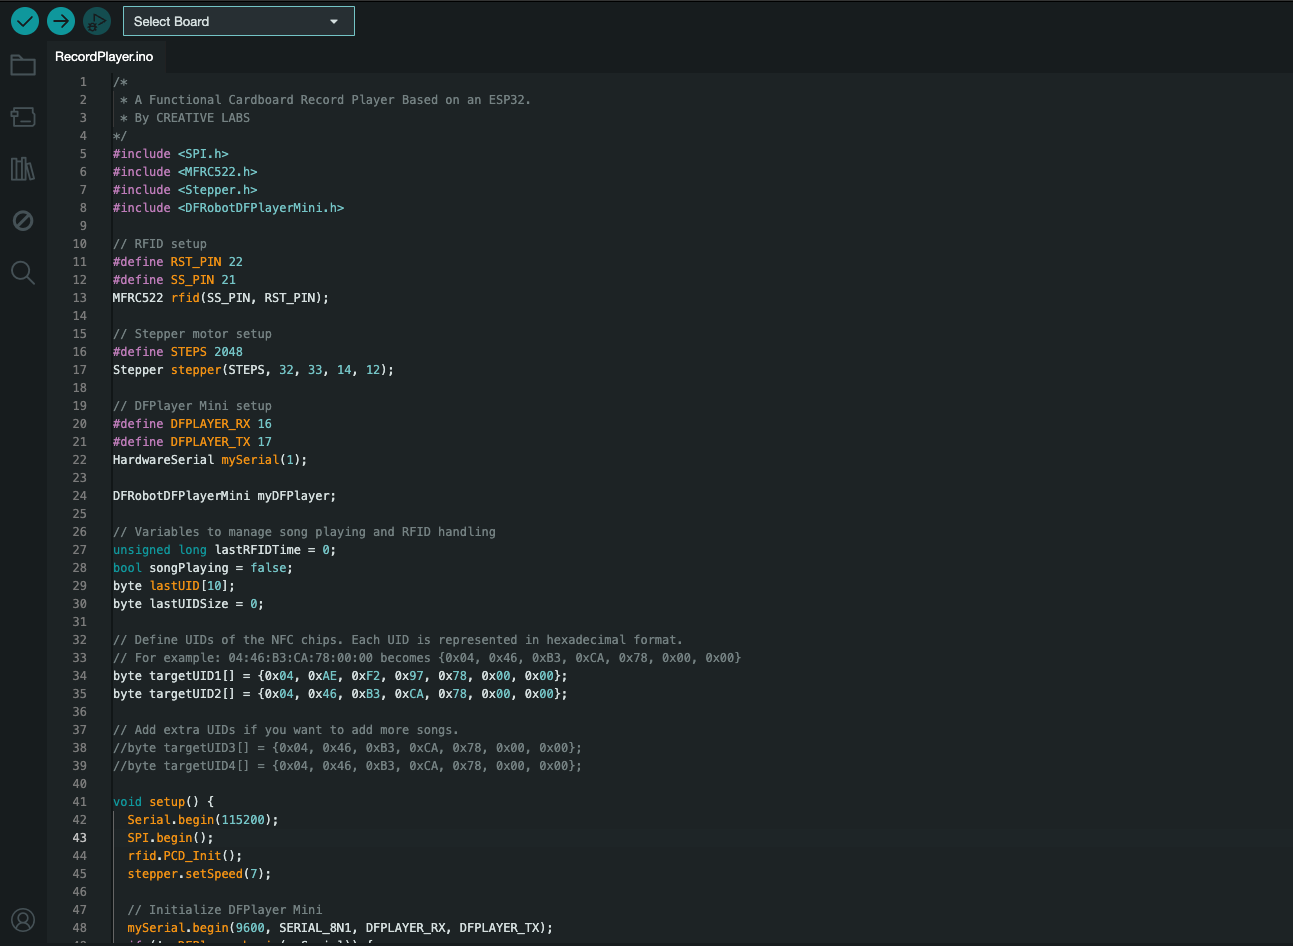
Task: Click 'stepper.setSpeed(7);' line
Action: point(199,874)
